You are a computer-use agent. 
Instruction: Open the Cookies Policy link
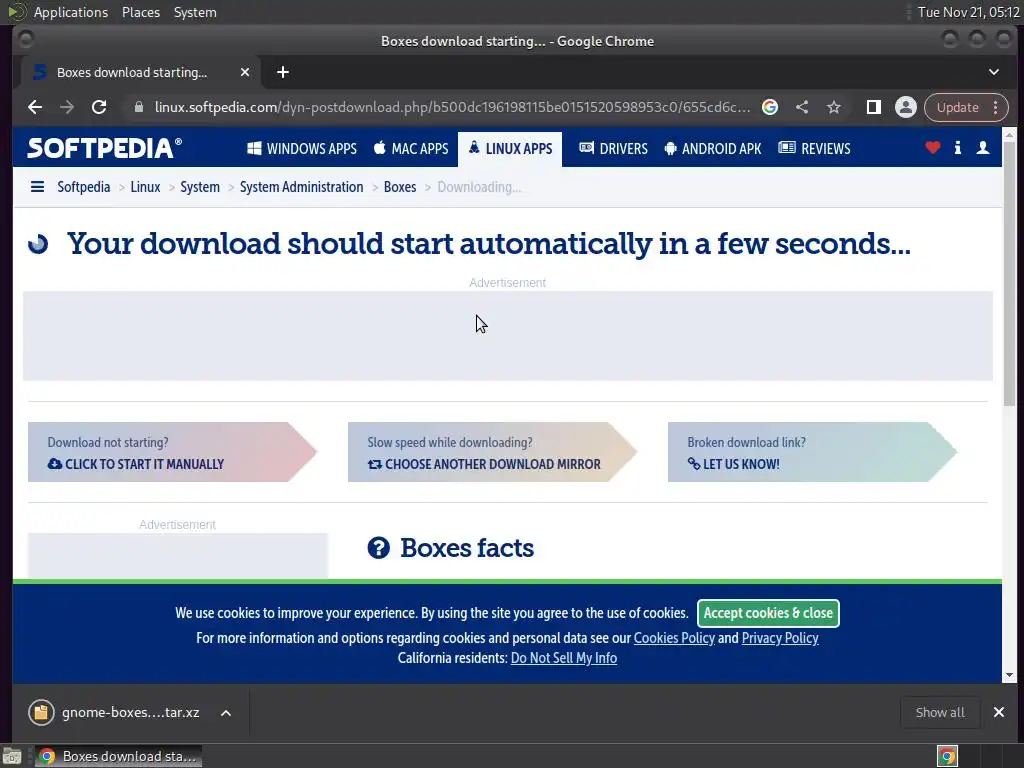(674, 638)
